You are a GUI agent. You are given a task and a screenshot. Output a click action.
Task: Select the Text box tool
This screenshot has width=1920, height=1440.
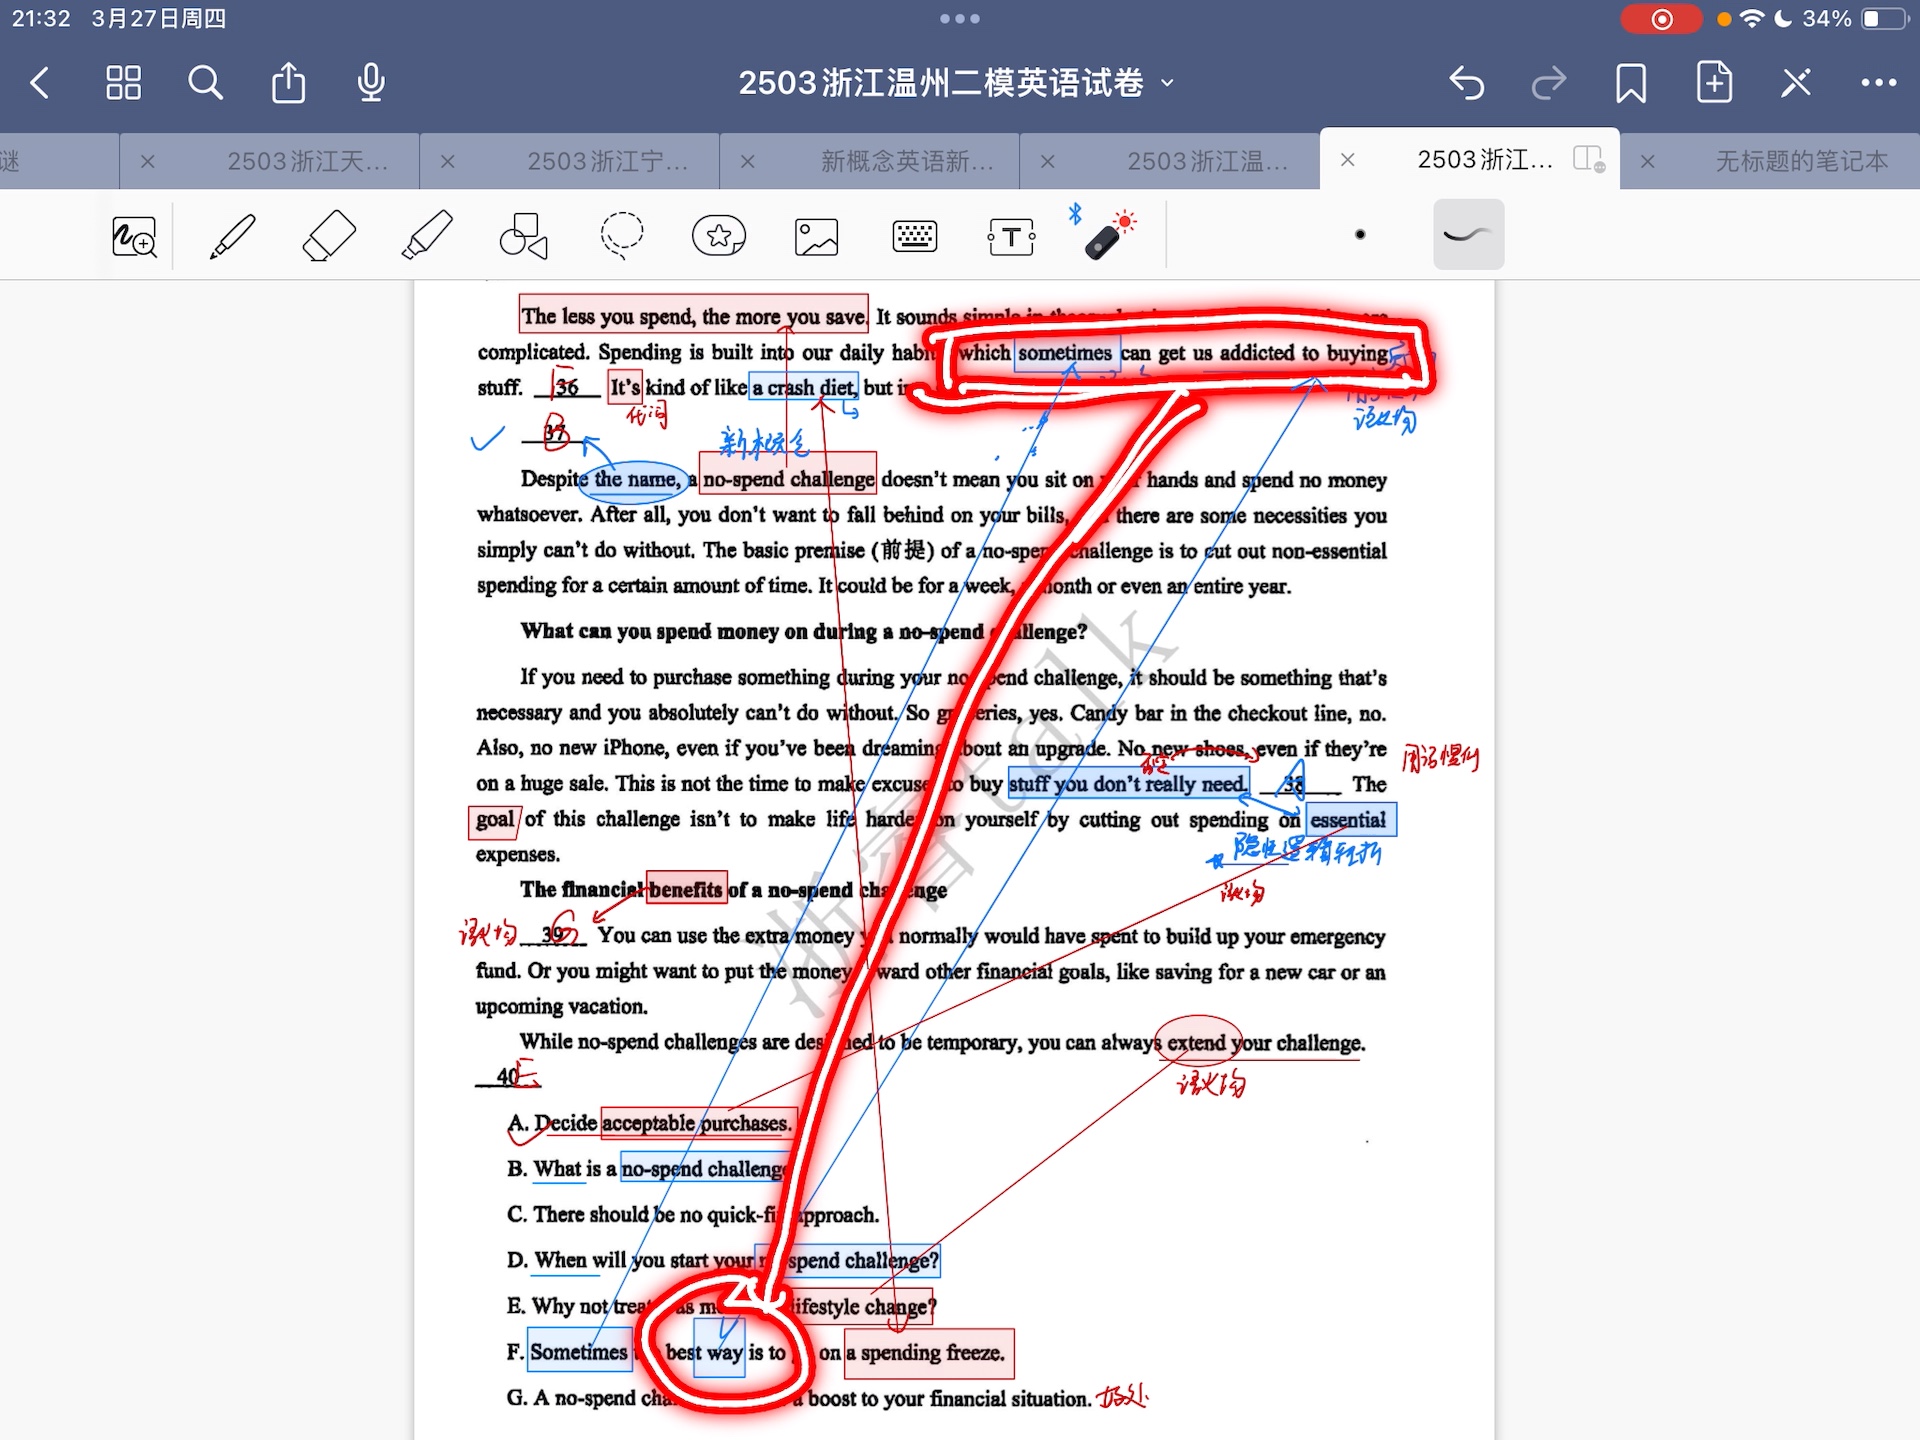tap(1011, 237)
